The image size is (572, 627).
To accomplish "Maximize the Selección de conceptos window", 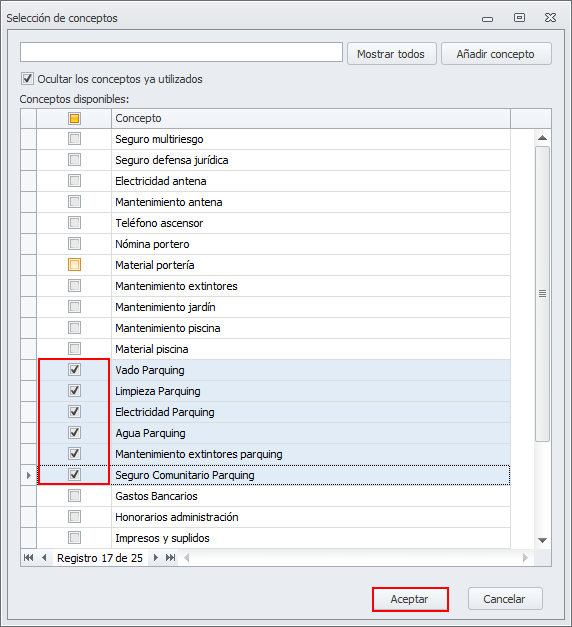I will [519, 18].
